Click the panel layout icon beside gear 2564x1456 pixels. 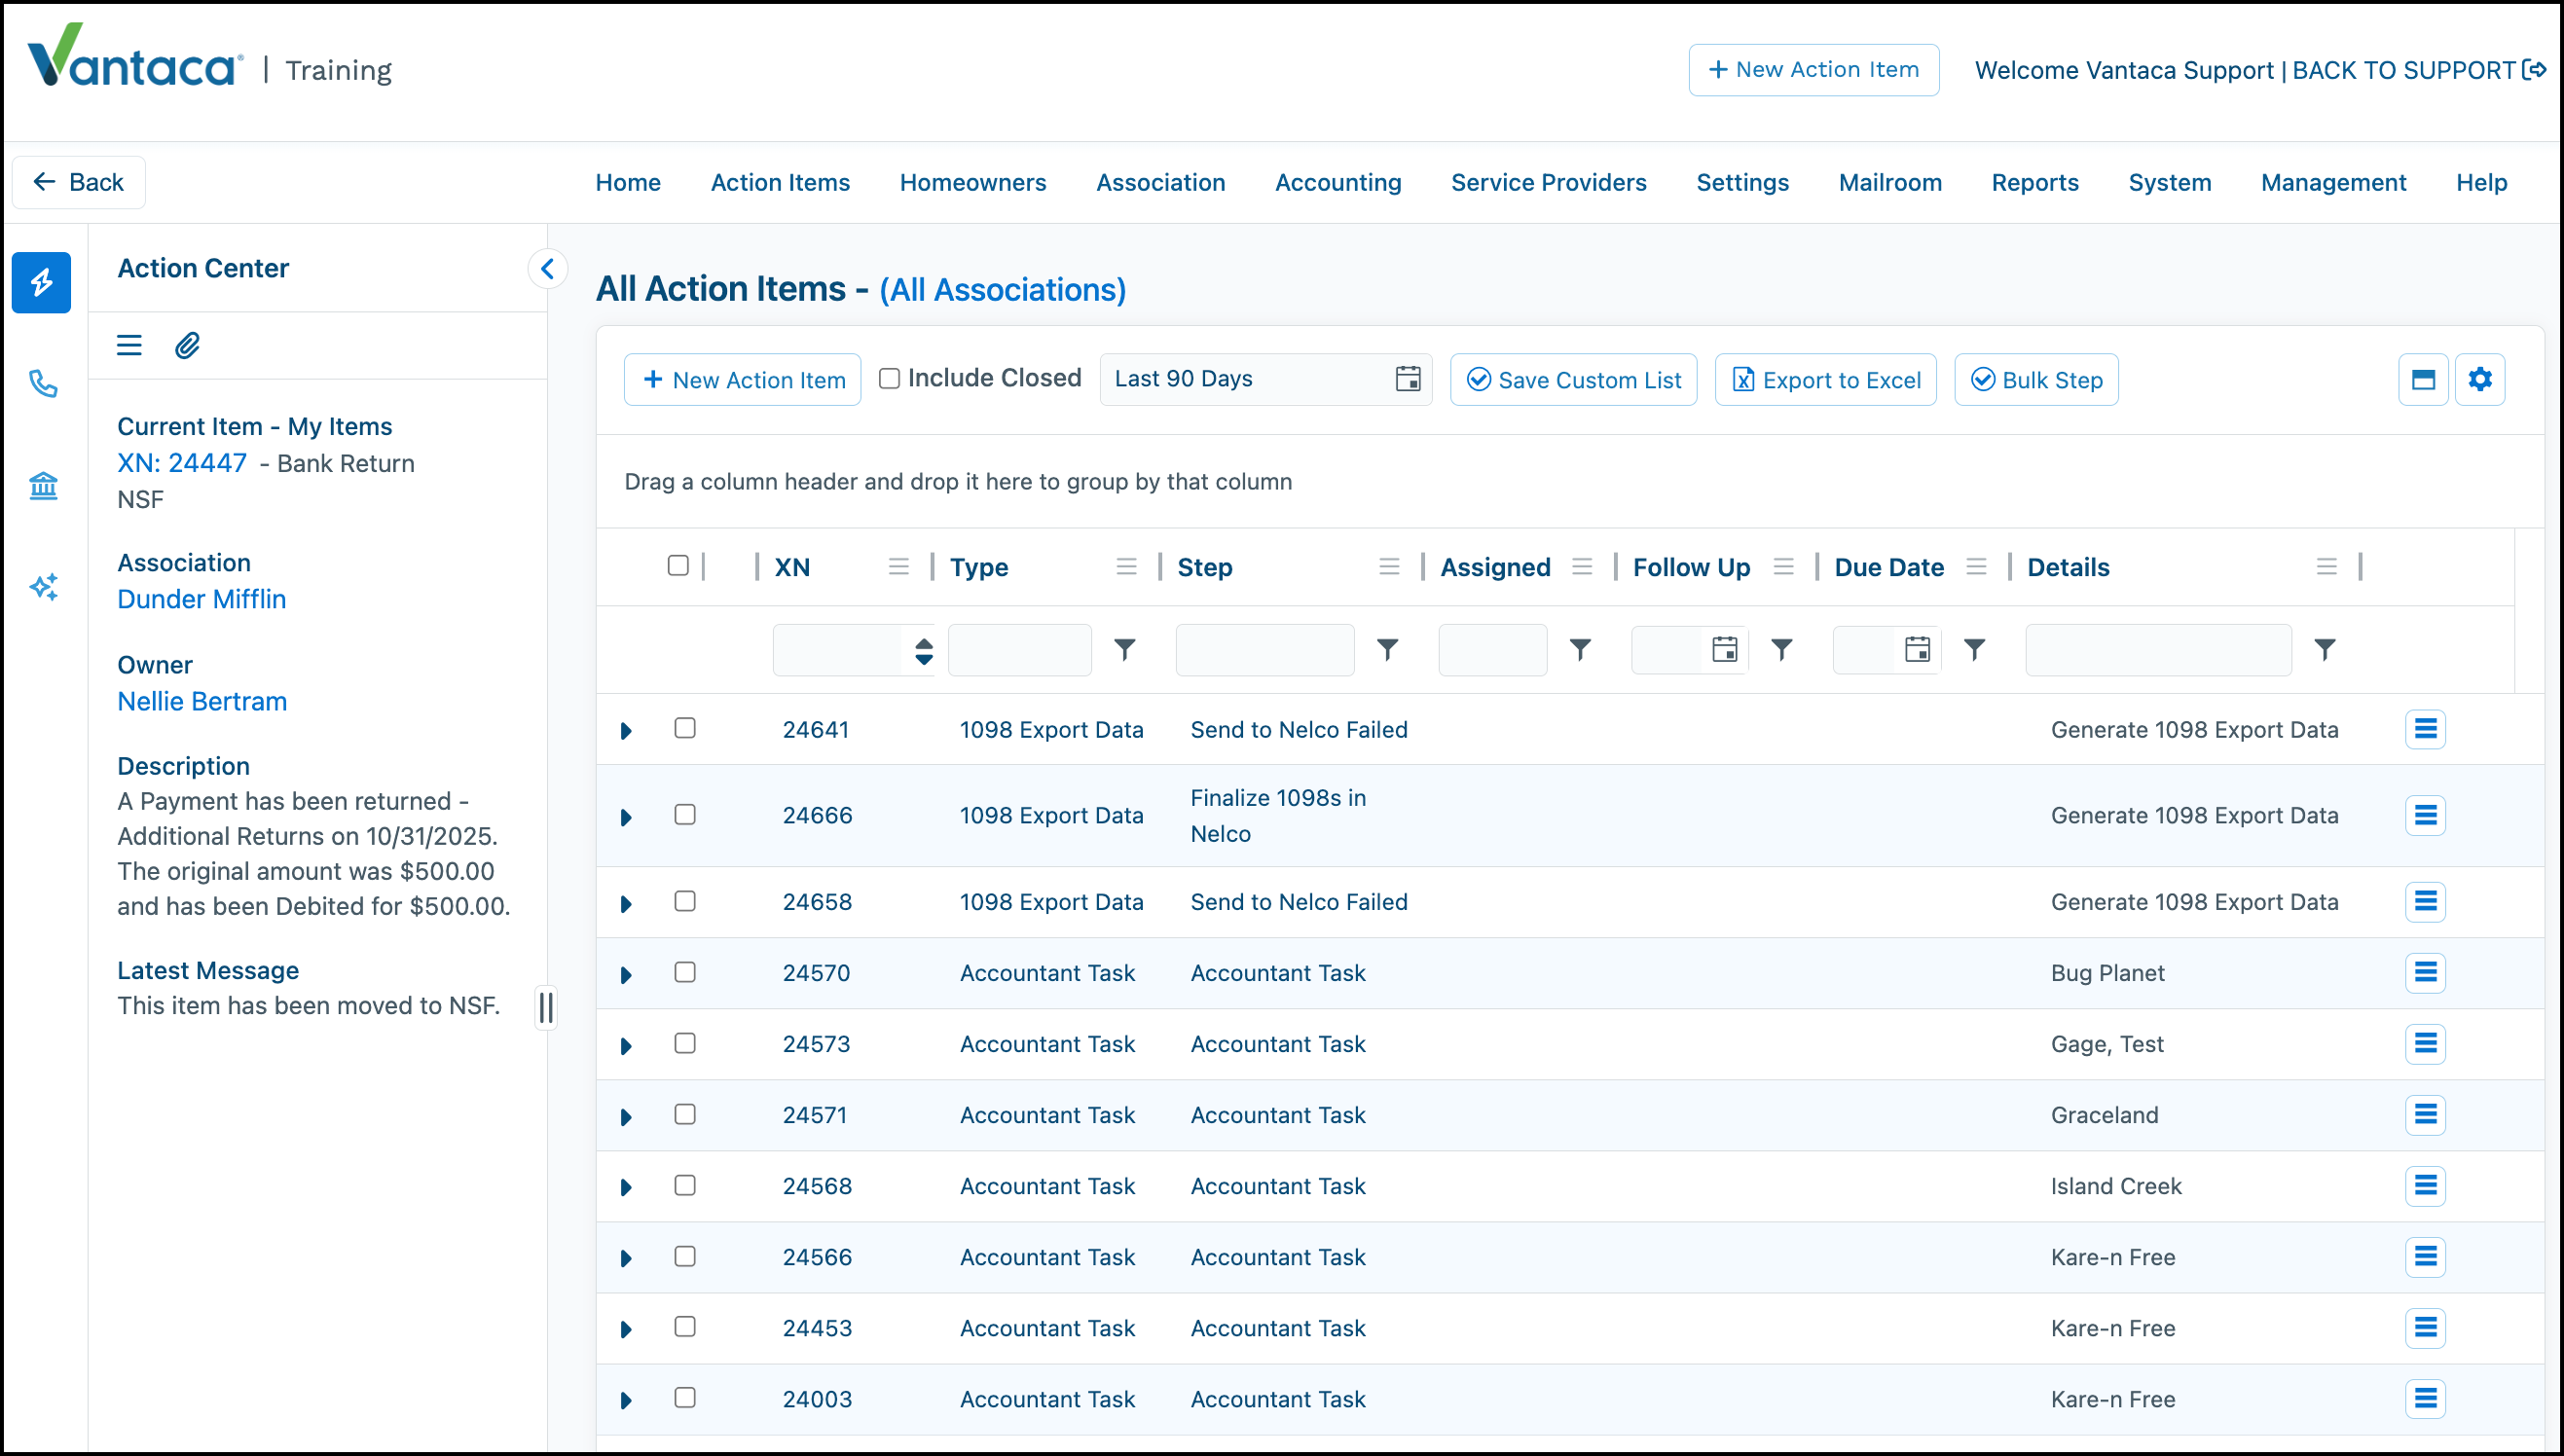pos(2423,380)
